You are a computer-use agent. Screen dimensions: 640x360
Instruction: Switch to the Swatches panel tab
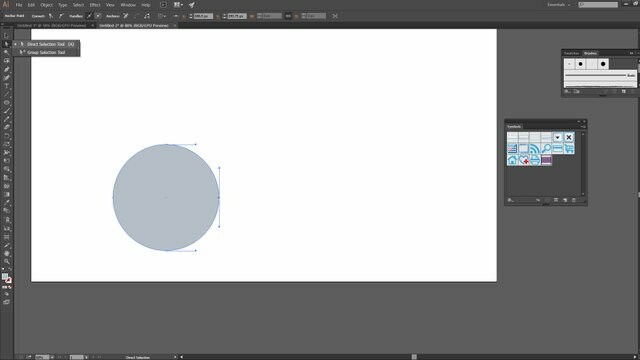click(571, 53)
